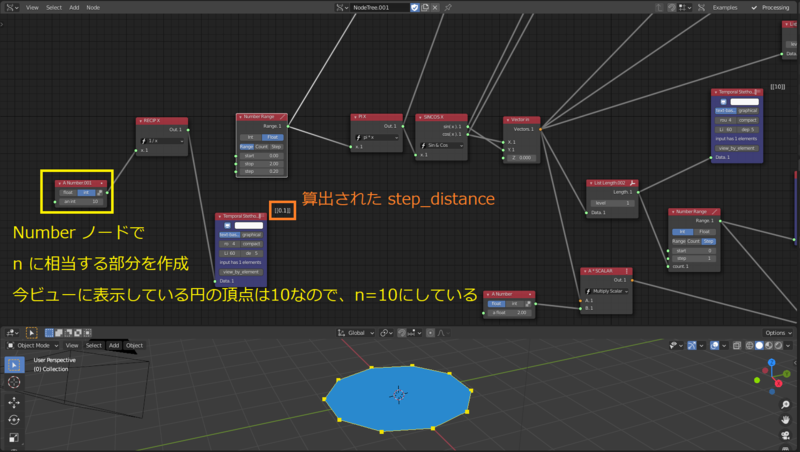Click the random-int icon on A Number.001 node

pos(100,192)
